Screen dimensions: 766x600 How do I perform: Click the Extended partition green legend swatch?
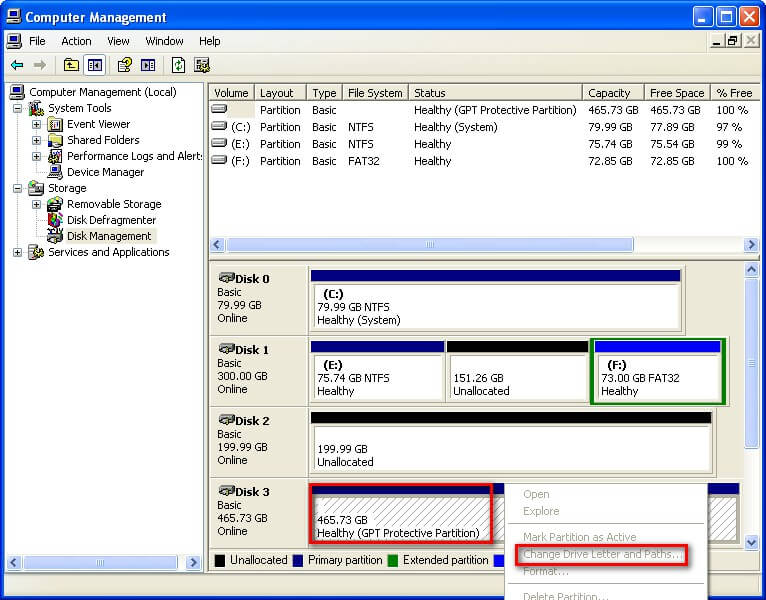click(x=393, y=560)
